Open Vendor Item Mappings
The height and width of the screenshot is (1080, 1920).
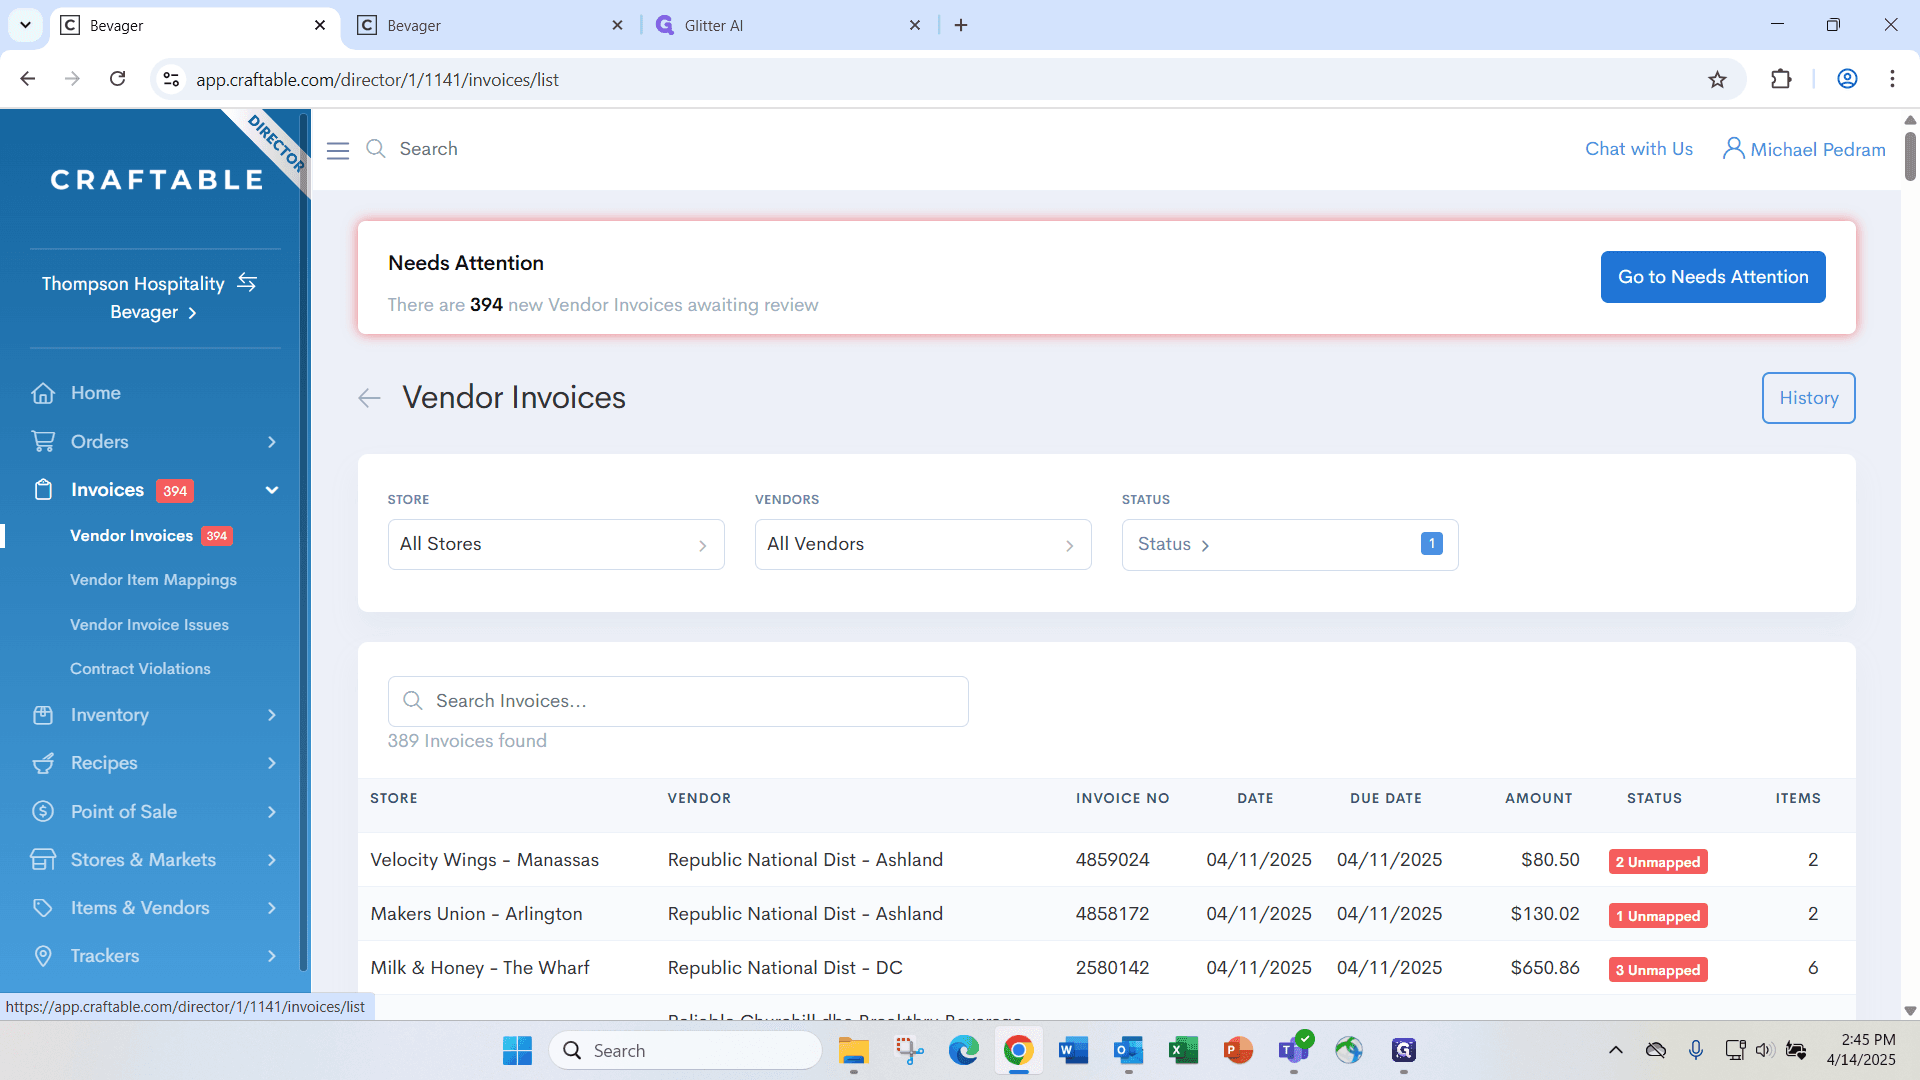click(x=153, y=580)
